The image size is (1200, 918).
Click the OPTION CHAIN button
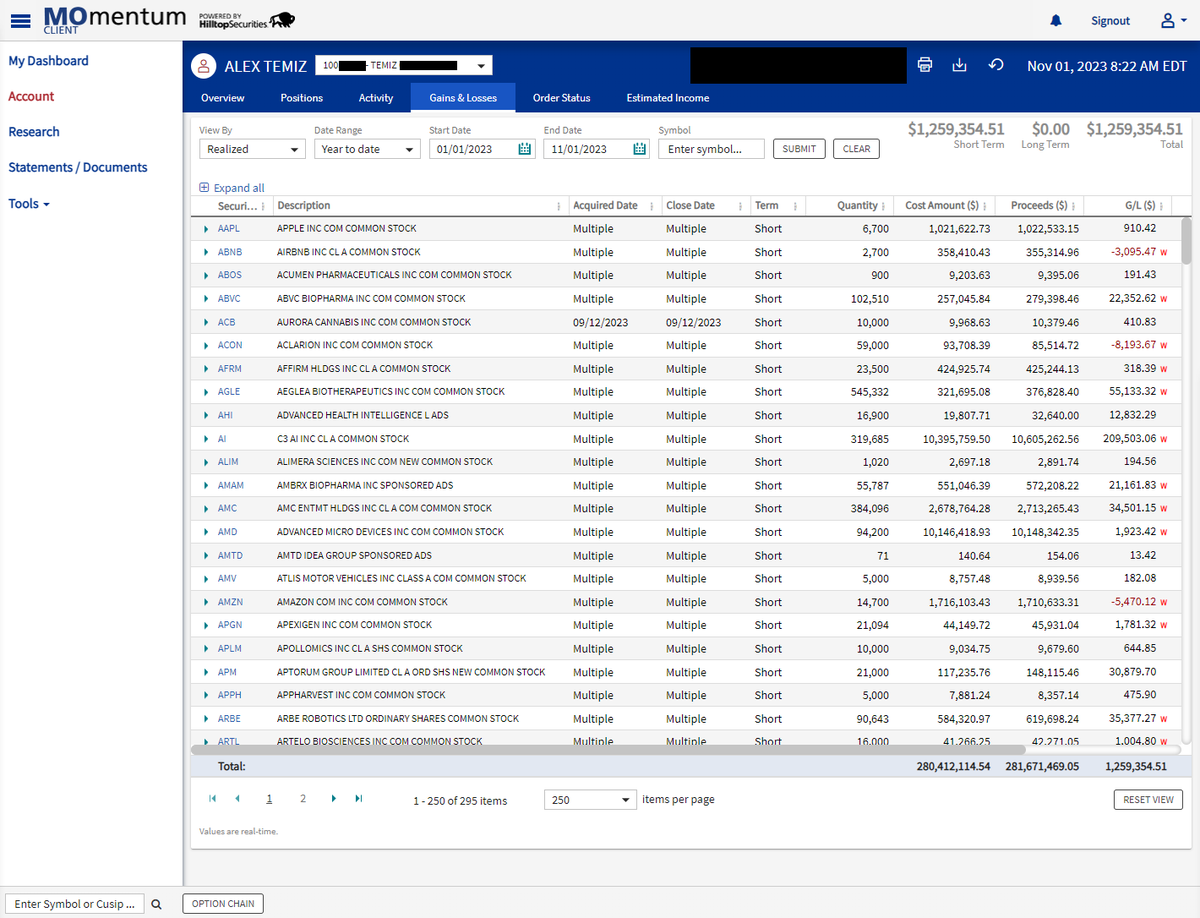223,904
